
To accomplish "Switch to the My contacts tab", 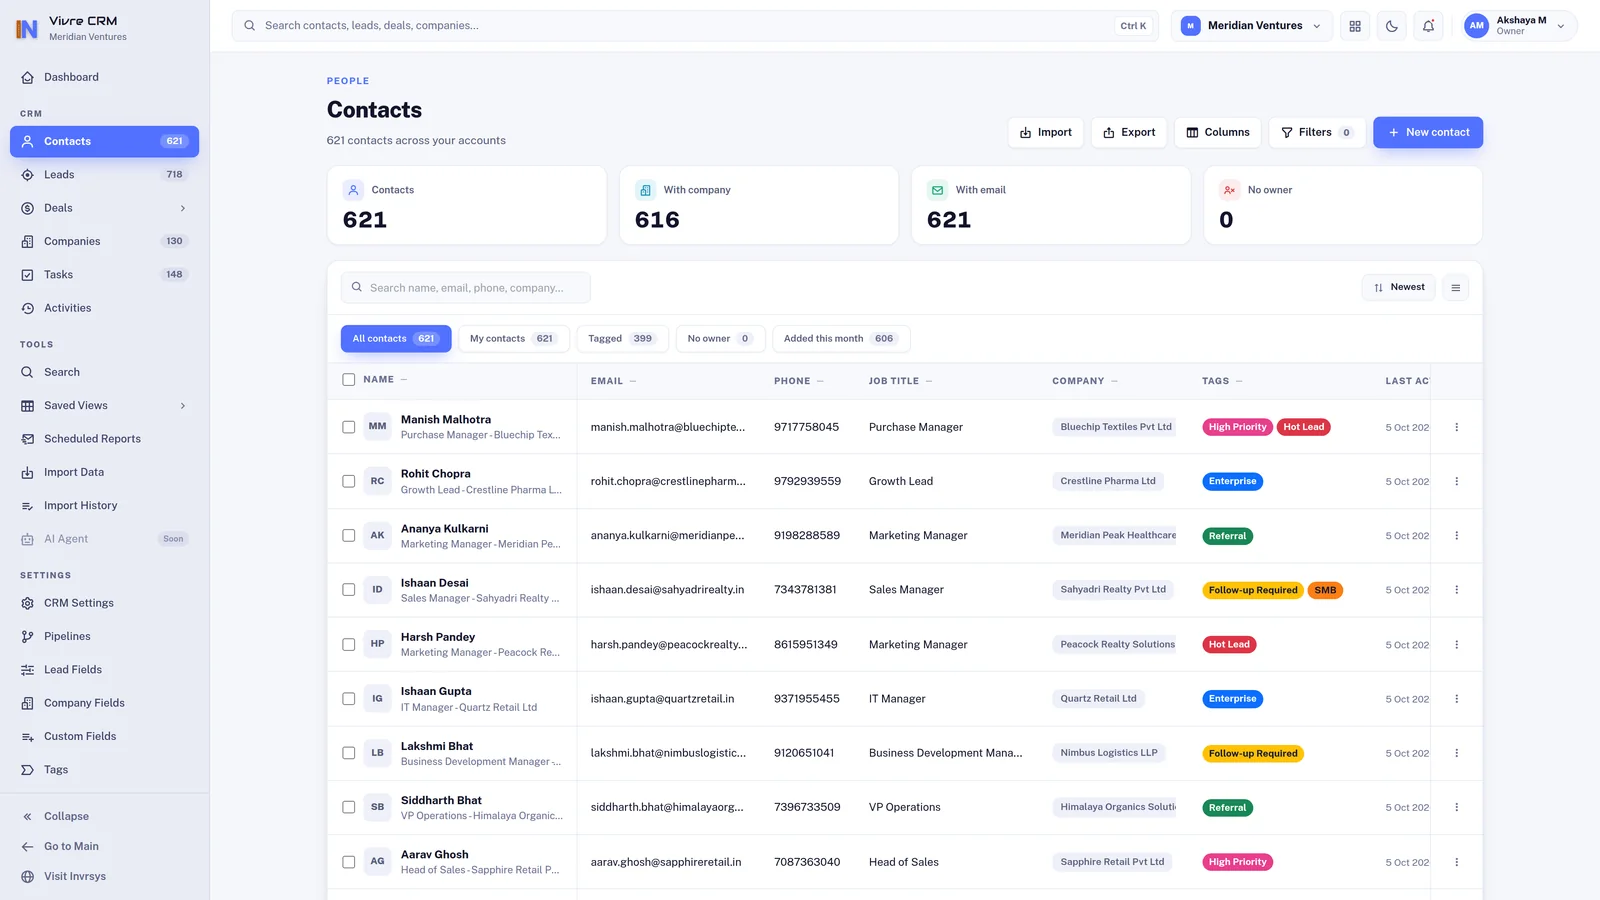I will point(513,339).
